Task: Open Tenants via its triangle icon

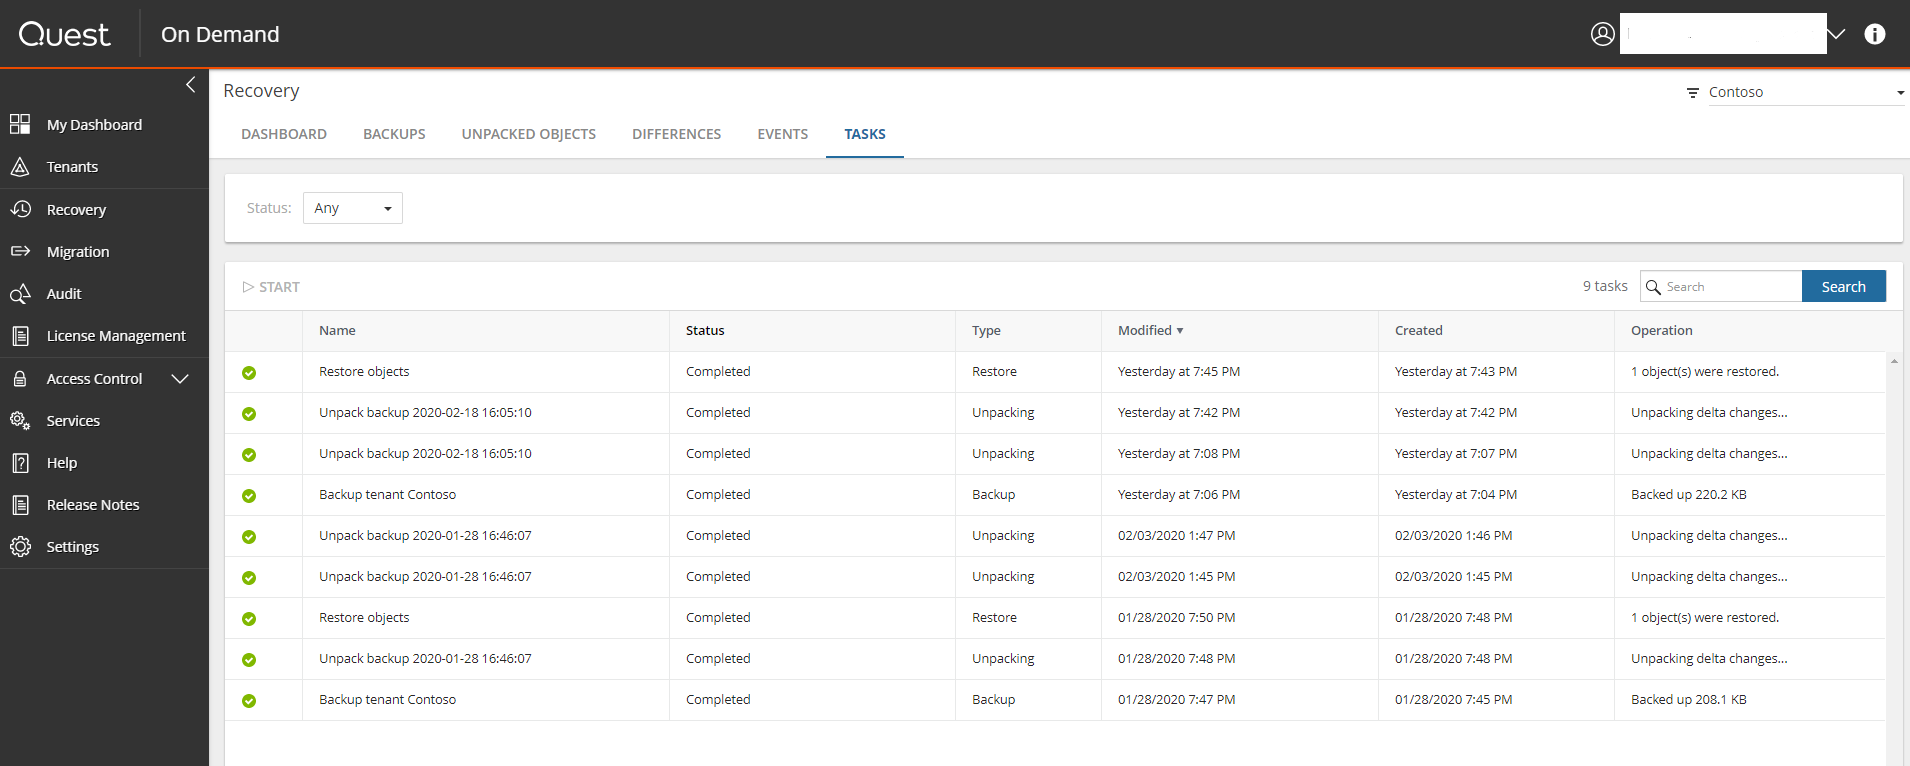Action: coord(20,167)
